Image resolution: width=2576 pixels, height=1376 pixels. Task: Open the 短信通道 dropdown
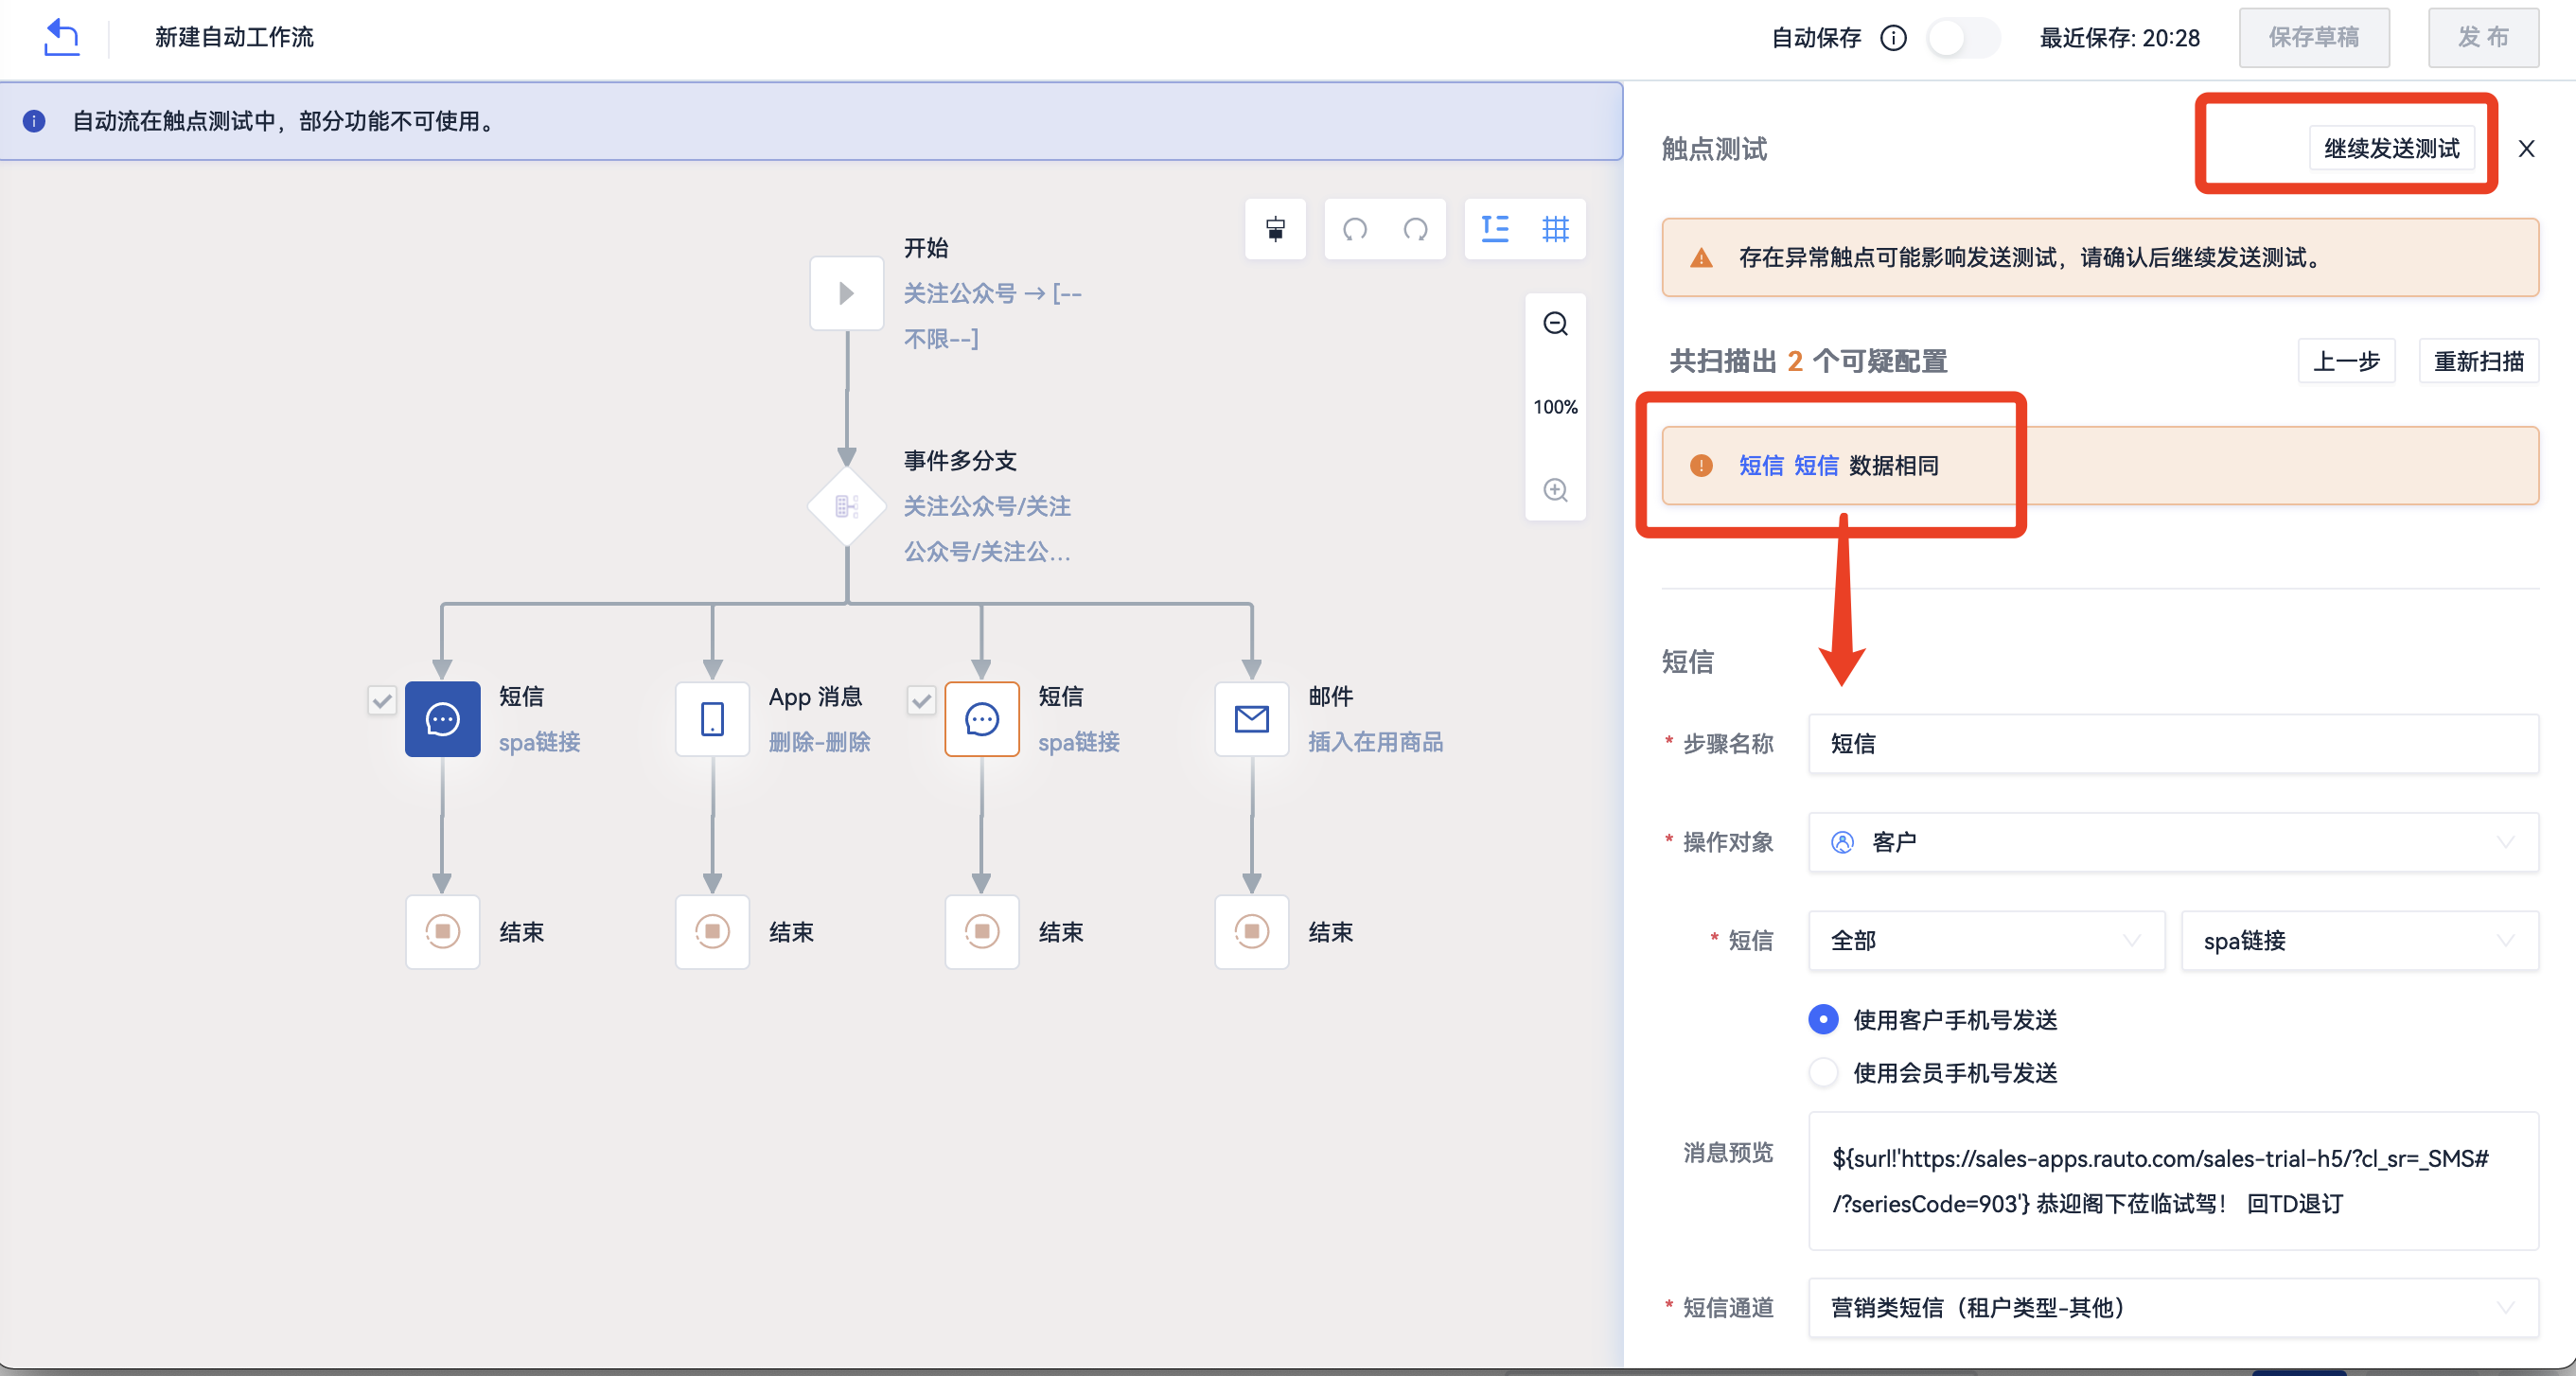tap(2173, 1307)
